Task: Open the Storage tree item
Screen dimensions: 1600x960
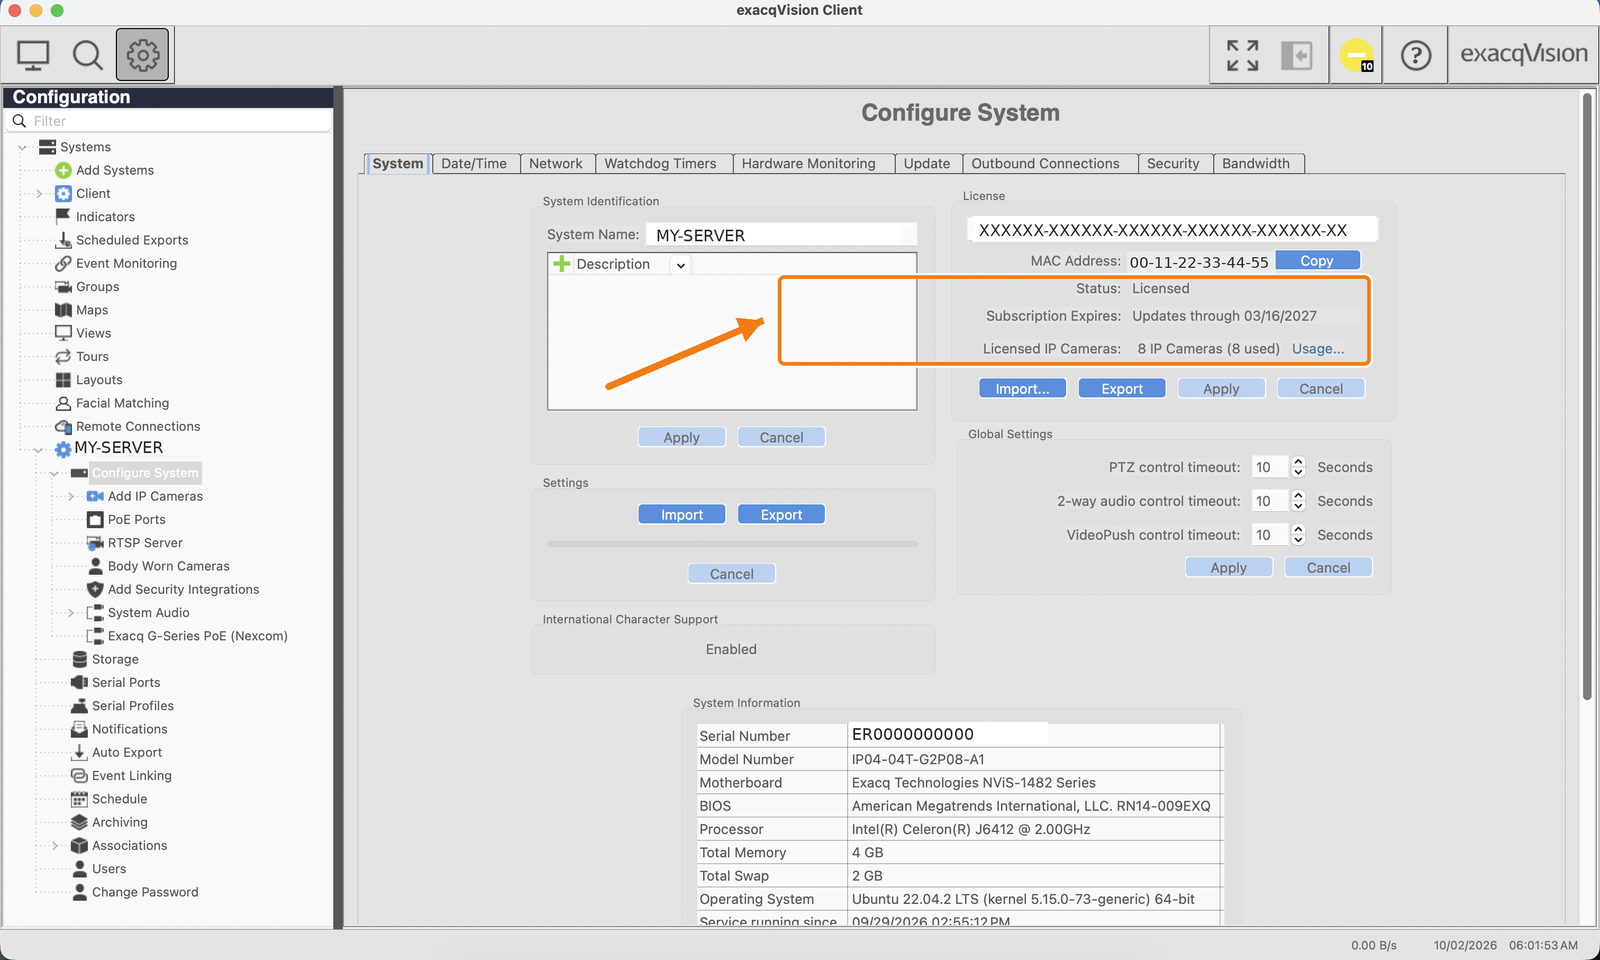Action: tap(115, 659)
